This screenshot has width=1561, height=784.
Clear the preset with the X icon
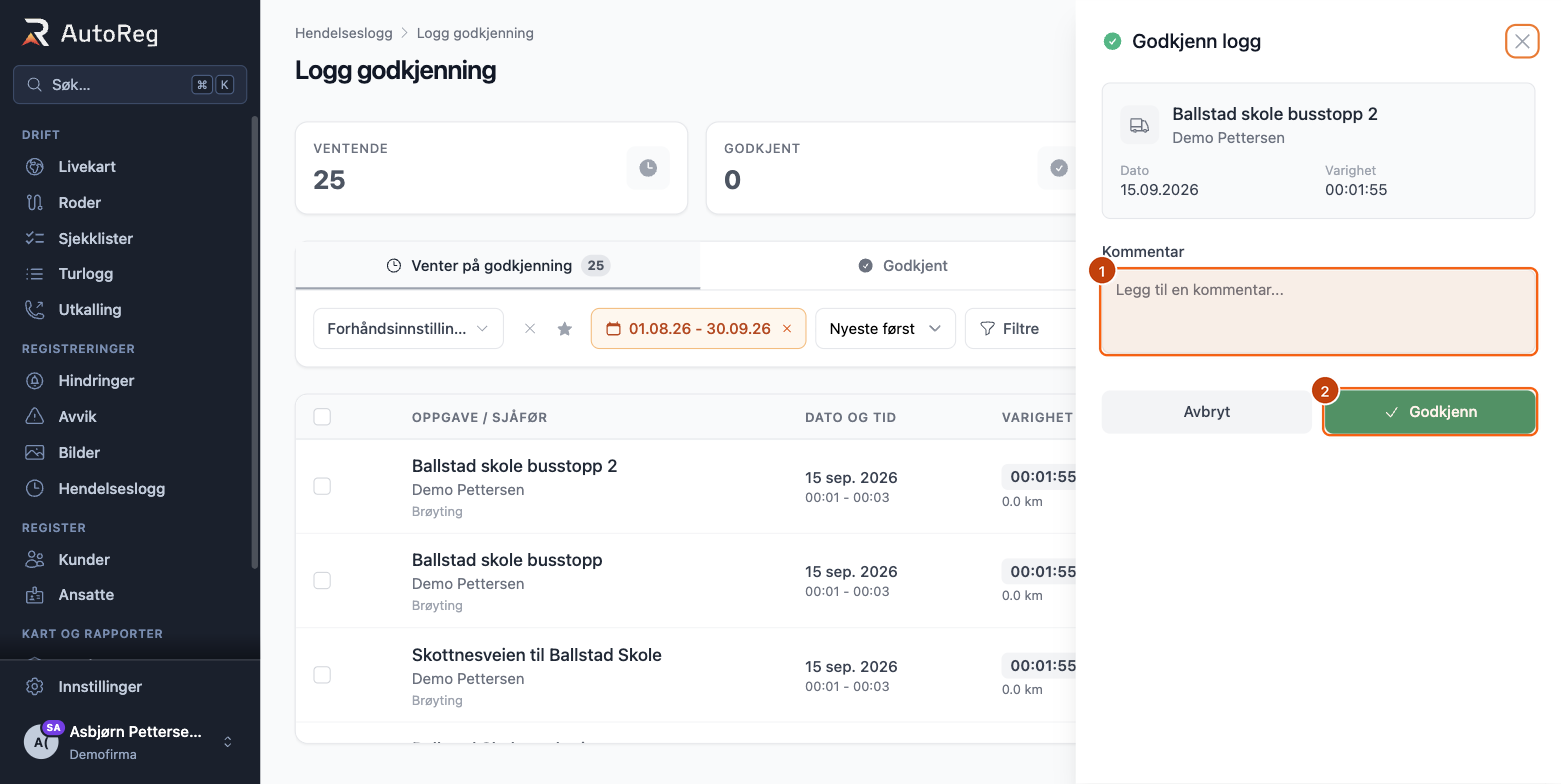click(x=530, y=328)
